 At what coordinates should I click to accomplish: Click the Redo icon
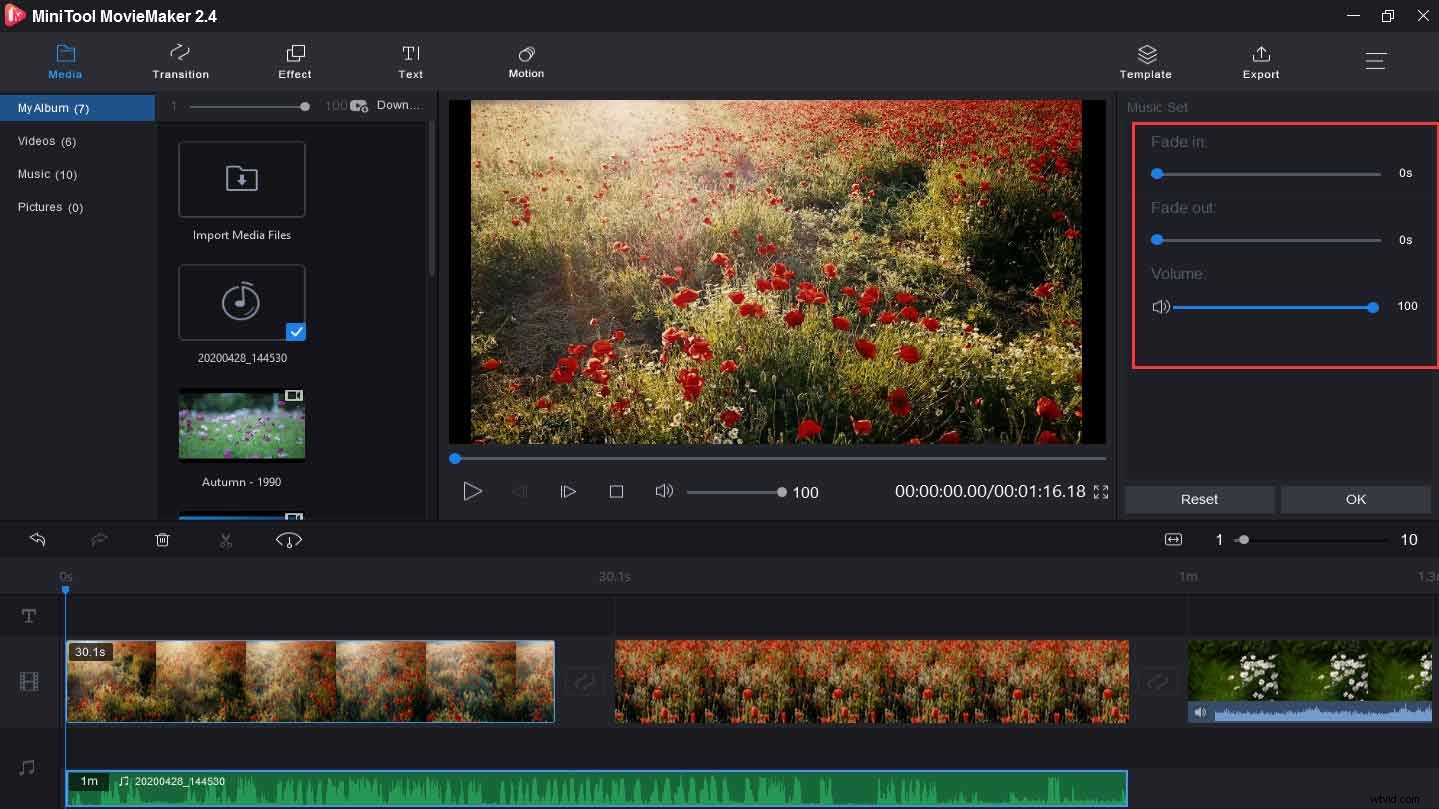(99, 539)
